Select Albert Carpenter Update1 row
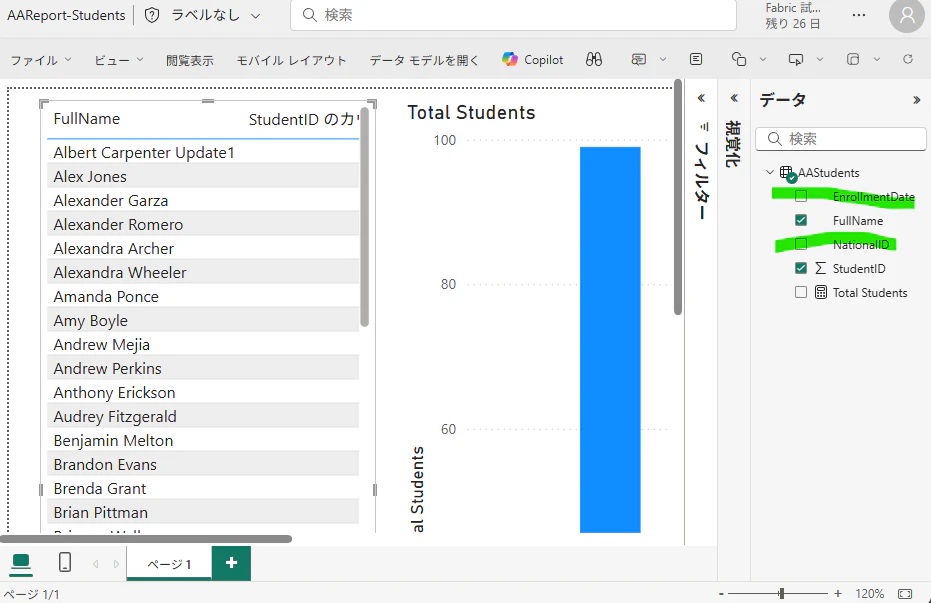Viewport: 931px width, 603px height. [x=203, y=153]
